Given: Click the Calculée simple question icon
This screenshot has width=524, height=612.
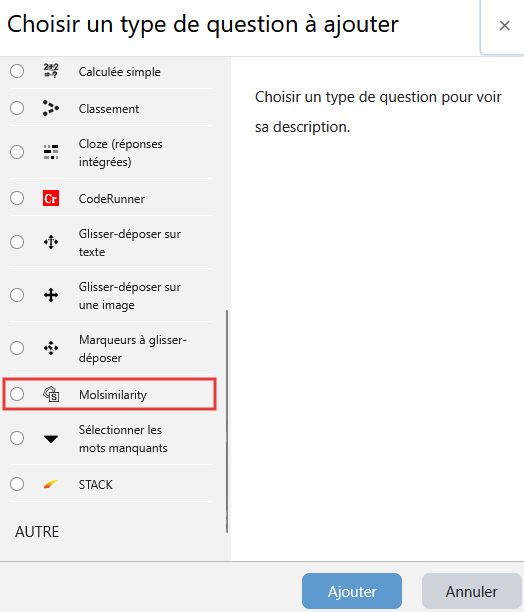Looking at the screenshot, I should click(51, 71).
